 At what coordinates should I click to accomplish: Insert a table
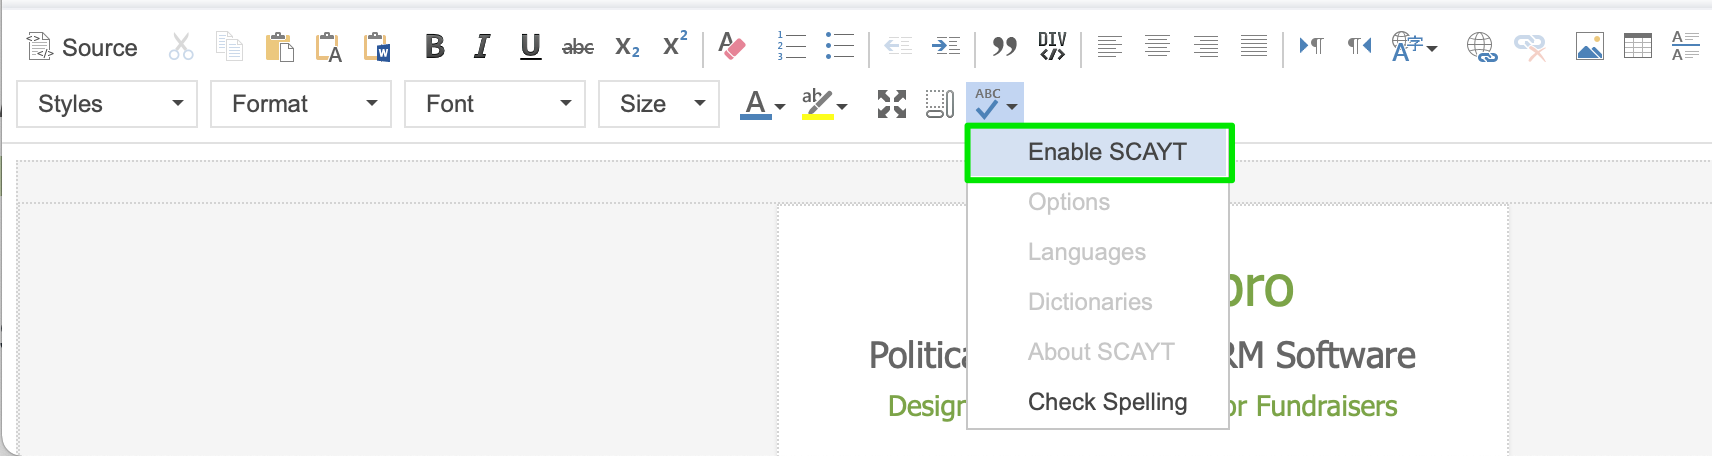(x=1637, y=47)
